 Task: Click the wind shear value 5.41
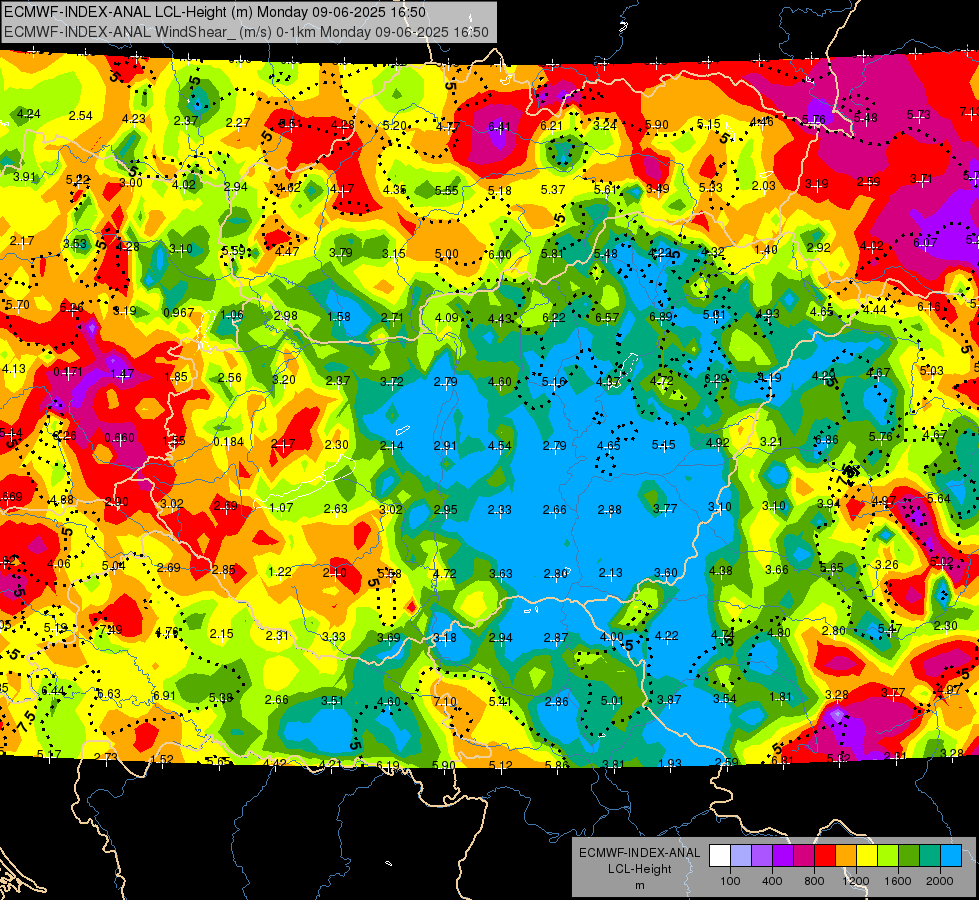[x=500, y=702]
